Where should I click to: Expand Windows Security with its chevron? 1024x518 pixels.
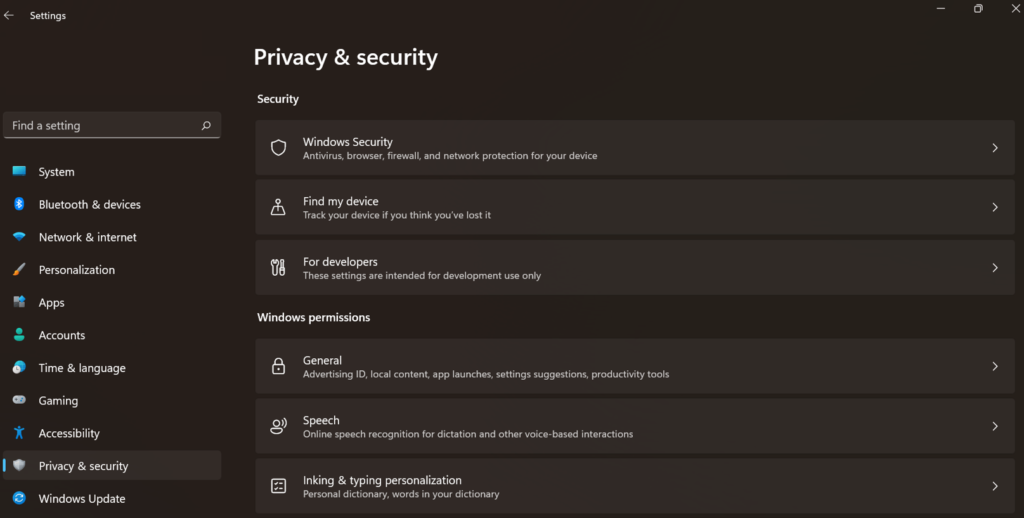(x=995, y=148)
